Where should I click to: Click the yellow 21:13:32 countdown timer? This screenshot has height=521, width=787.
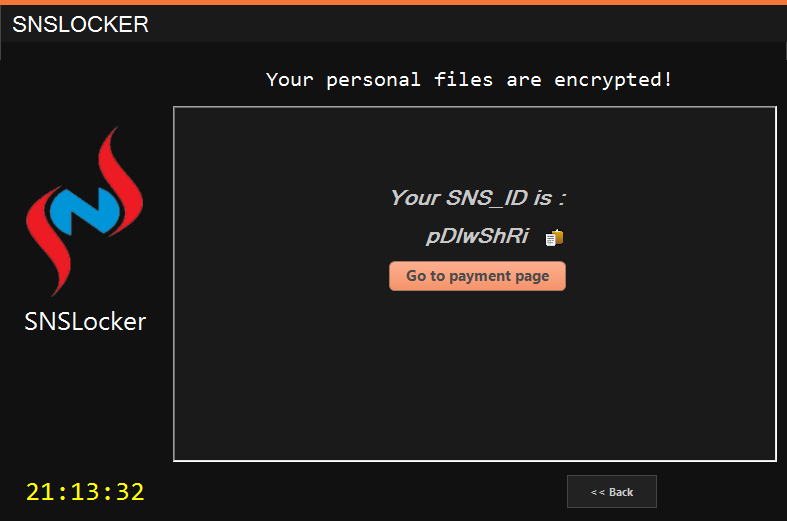click(85, 491)
